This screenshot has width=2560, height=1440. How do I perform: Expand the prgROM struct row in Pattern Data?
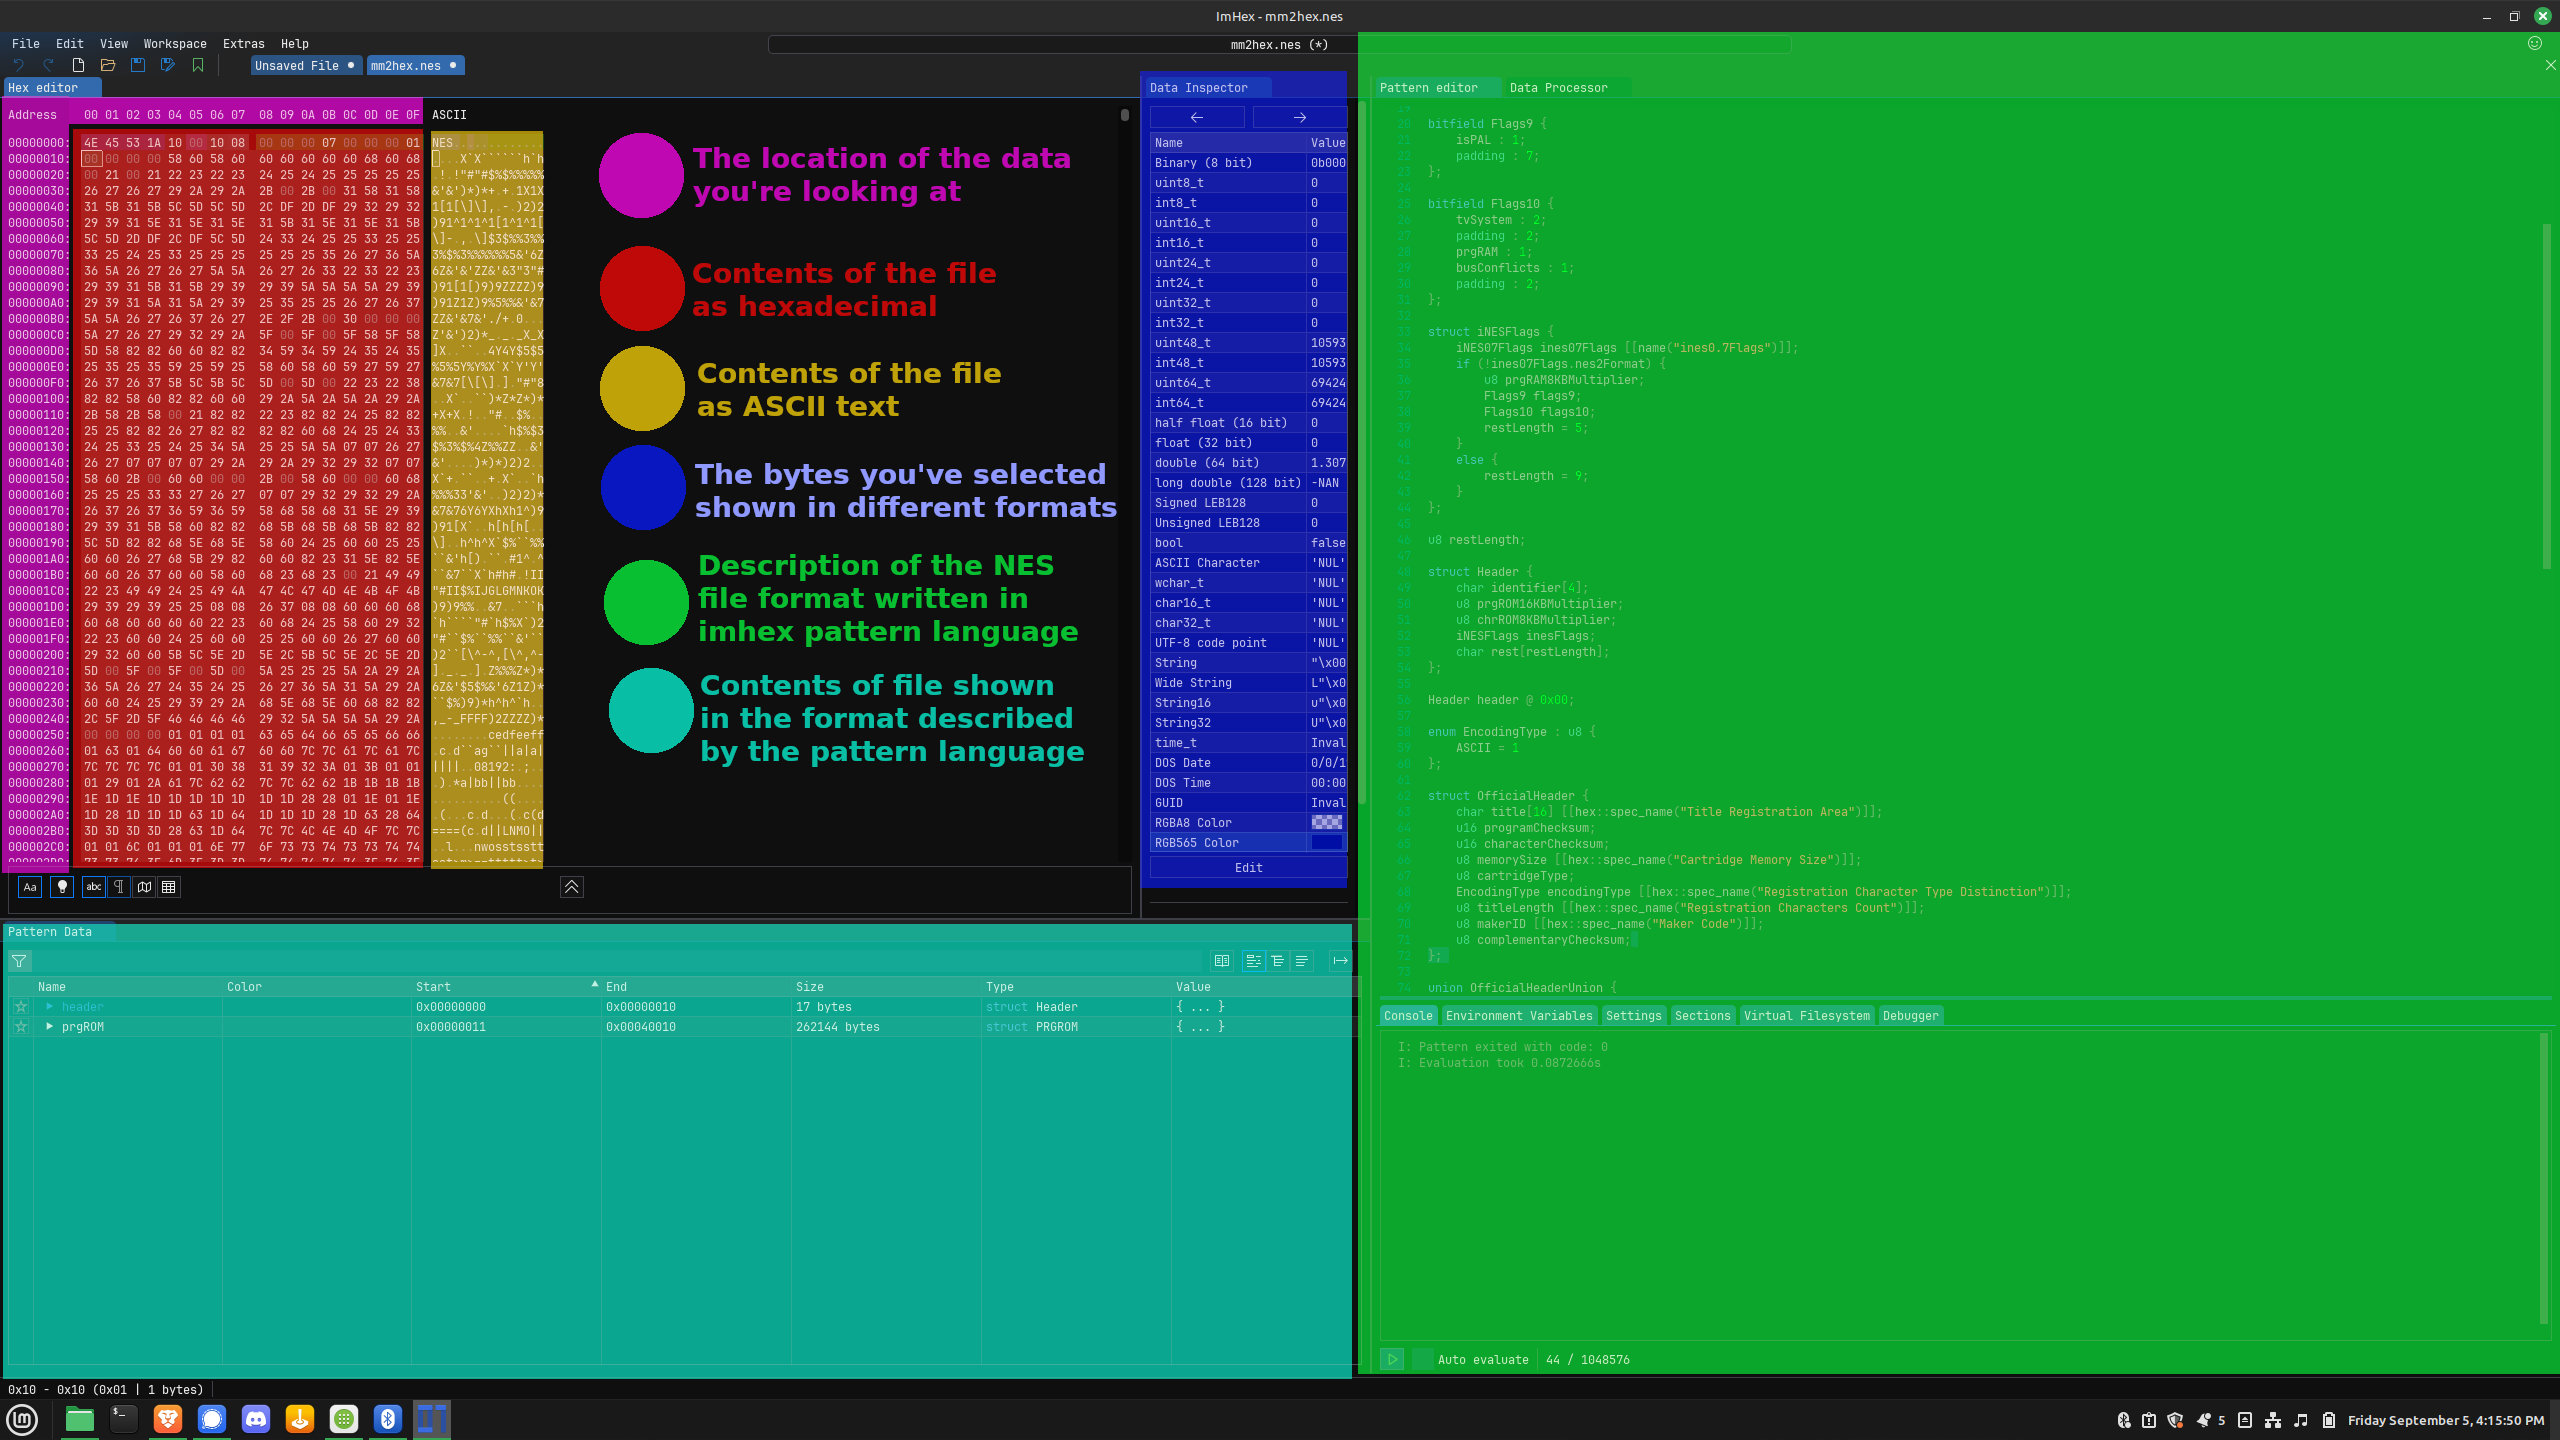50,1027
